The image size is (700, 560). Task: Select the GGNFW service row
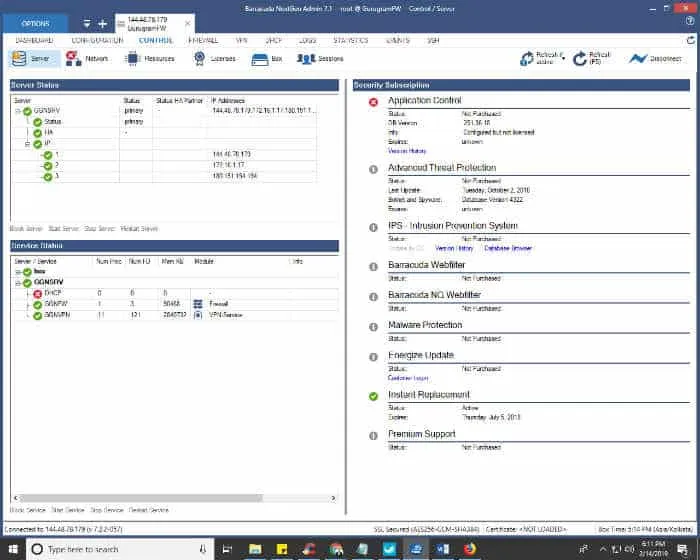click(x=175, y=304)
